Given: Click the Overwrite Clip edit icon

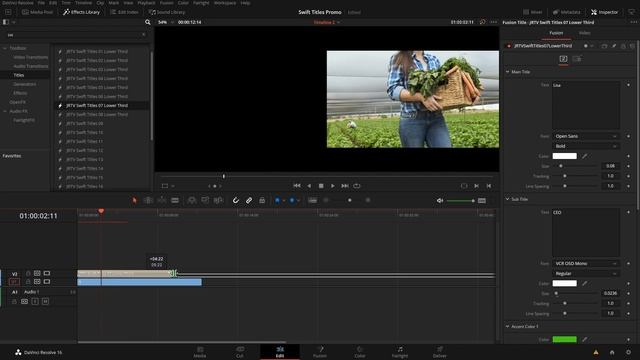Looking at the screenshot, I should (205, 200).
